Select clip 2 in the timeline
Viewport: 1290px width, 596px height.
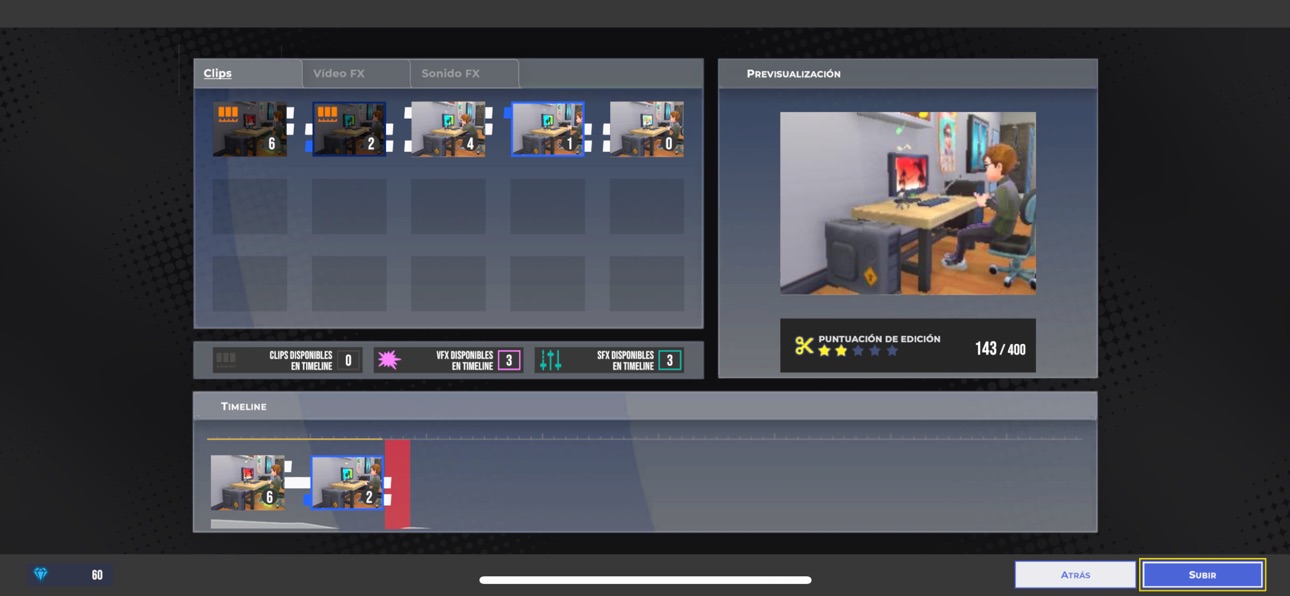[x=347, y=483]
